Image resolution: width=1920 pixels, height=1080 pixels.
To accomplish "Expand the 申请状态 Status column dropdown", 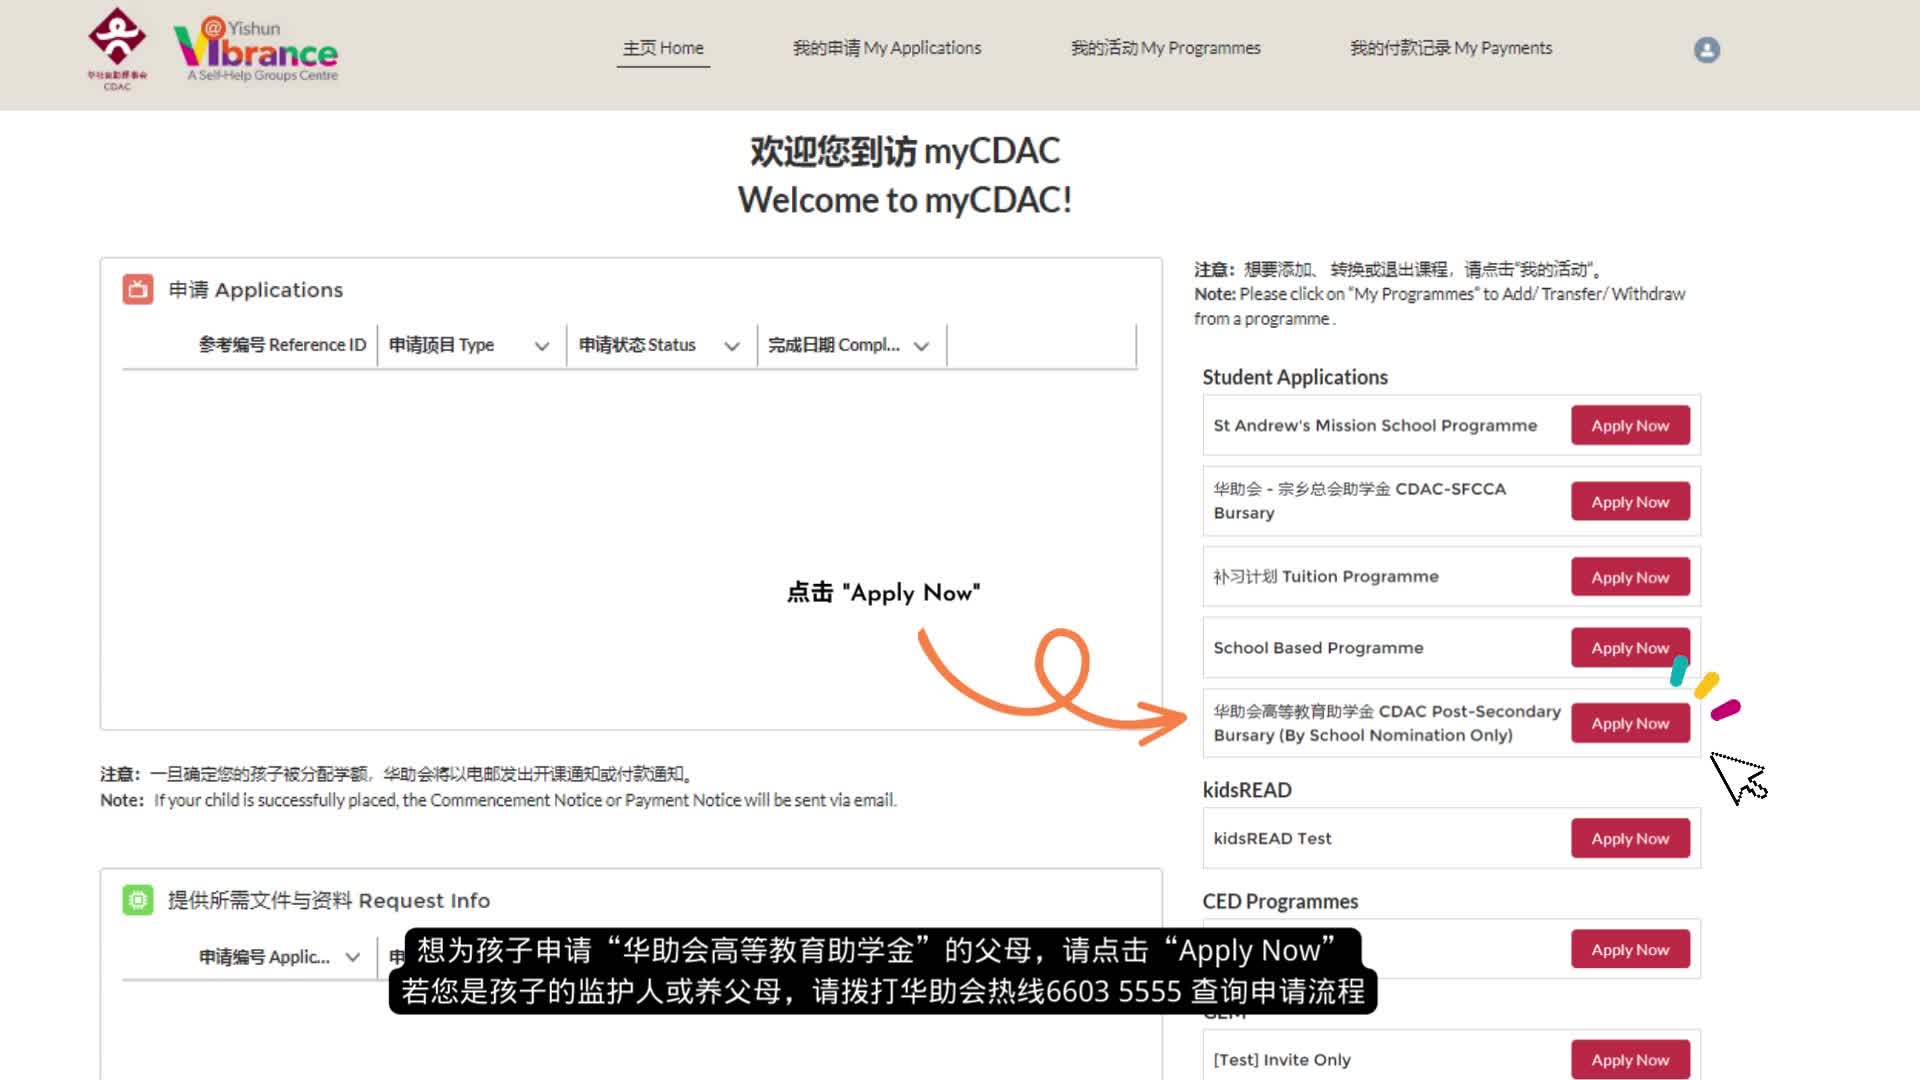I will pyautogui.click(x=732, y=346).
